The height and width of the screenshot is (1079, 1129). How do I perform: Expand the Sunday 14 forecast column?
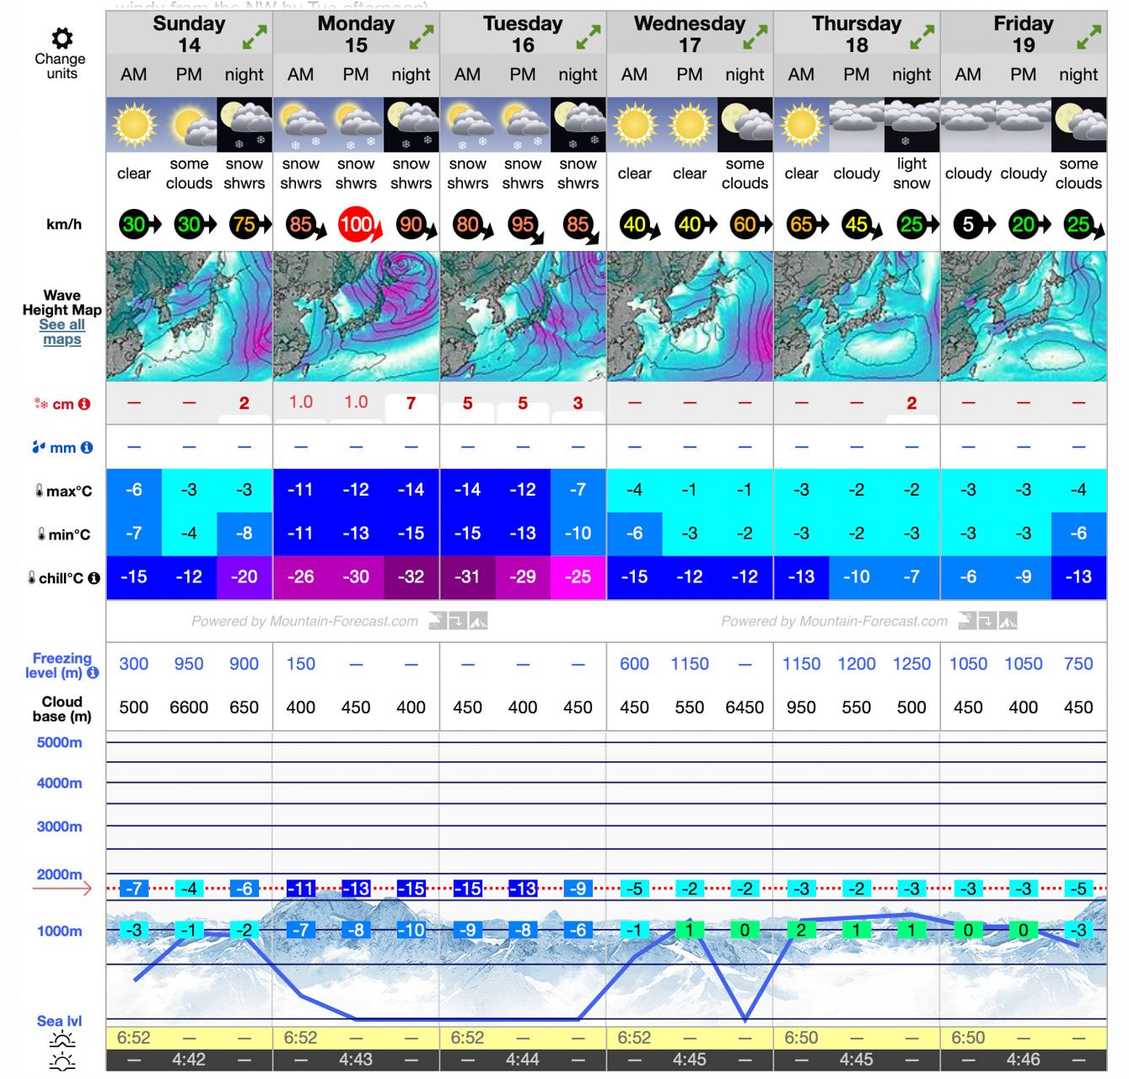[254, 38]
